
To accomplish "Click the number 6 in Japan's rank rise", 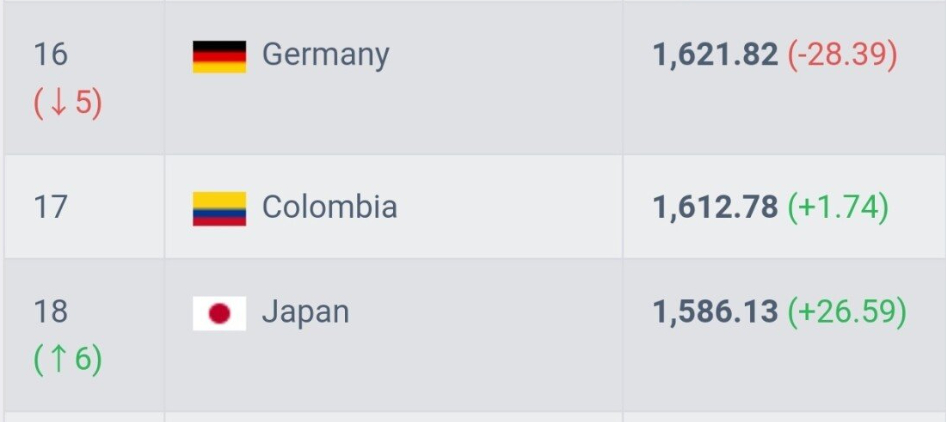I will 84,360.
